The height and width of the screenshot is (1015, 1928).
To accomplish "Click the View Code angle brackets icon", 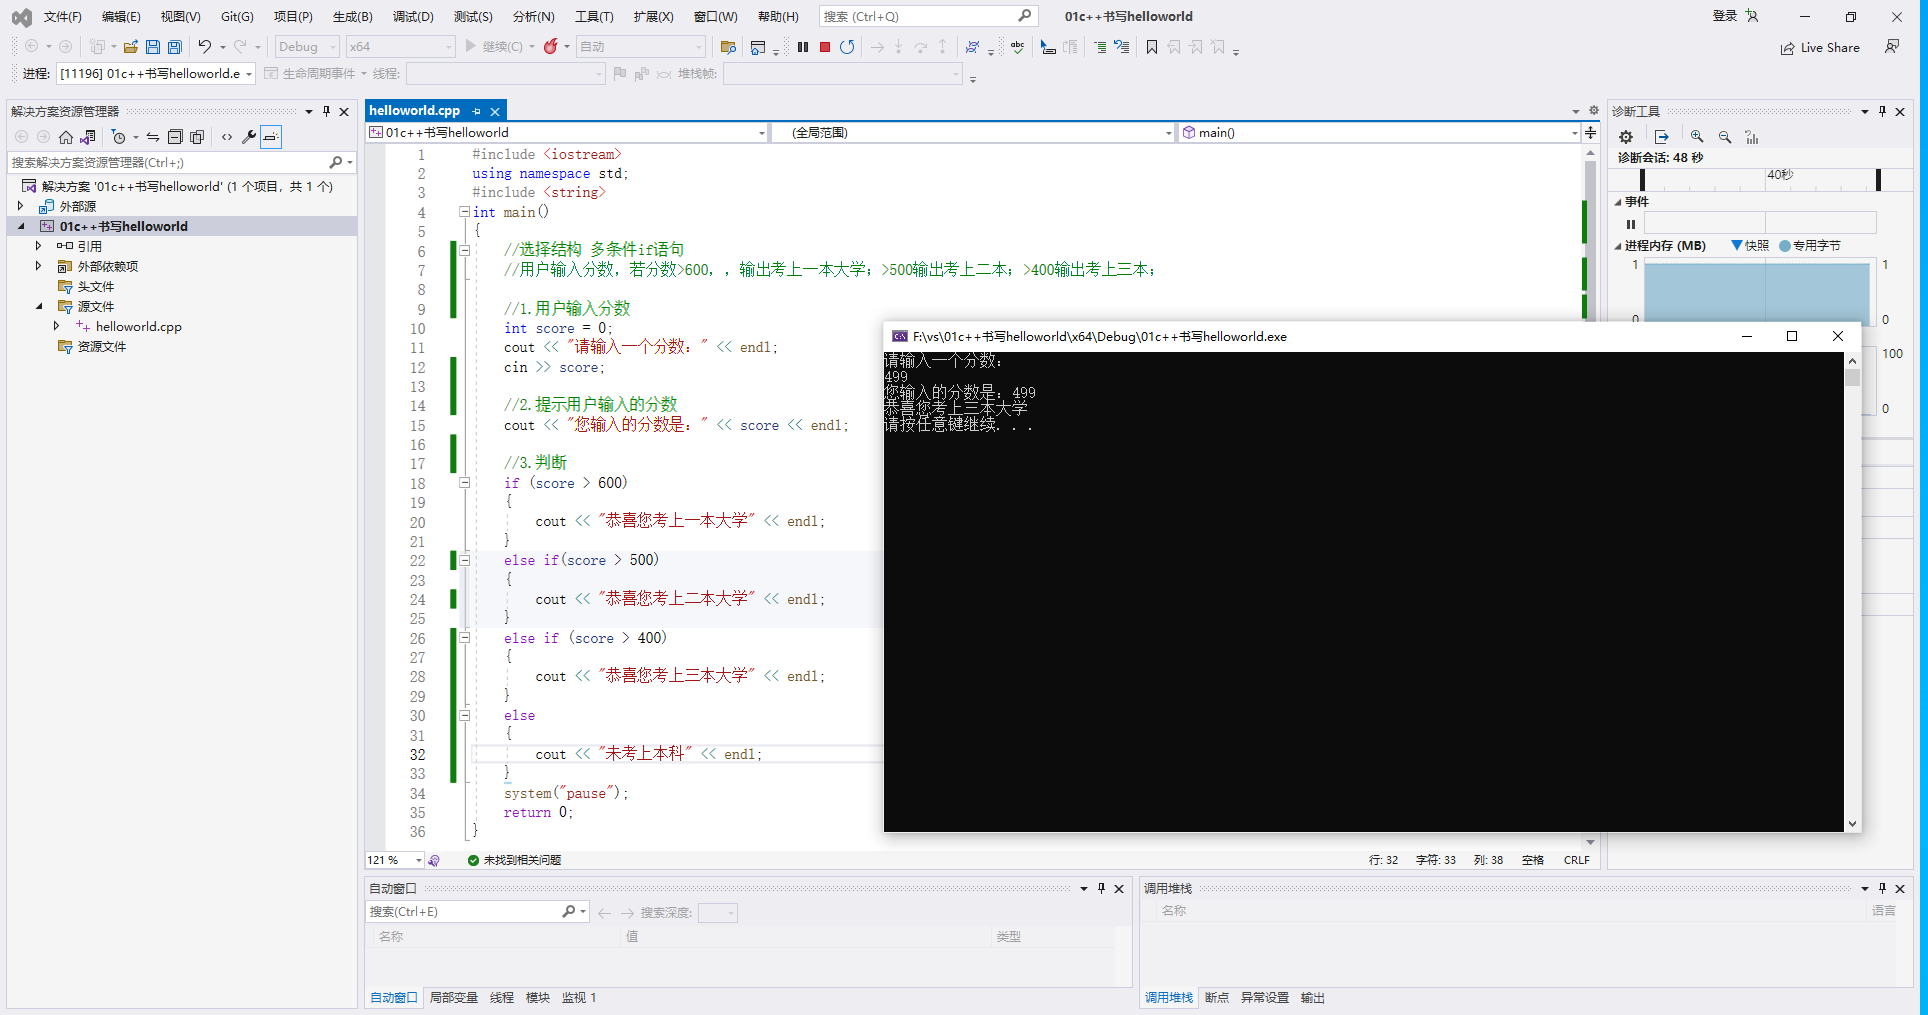I will pyautogui.click(x=227, y=137).
